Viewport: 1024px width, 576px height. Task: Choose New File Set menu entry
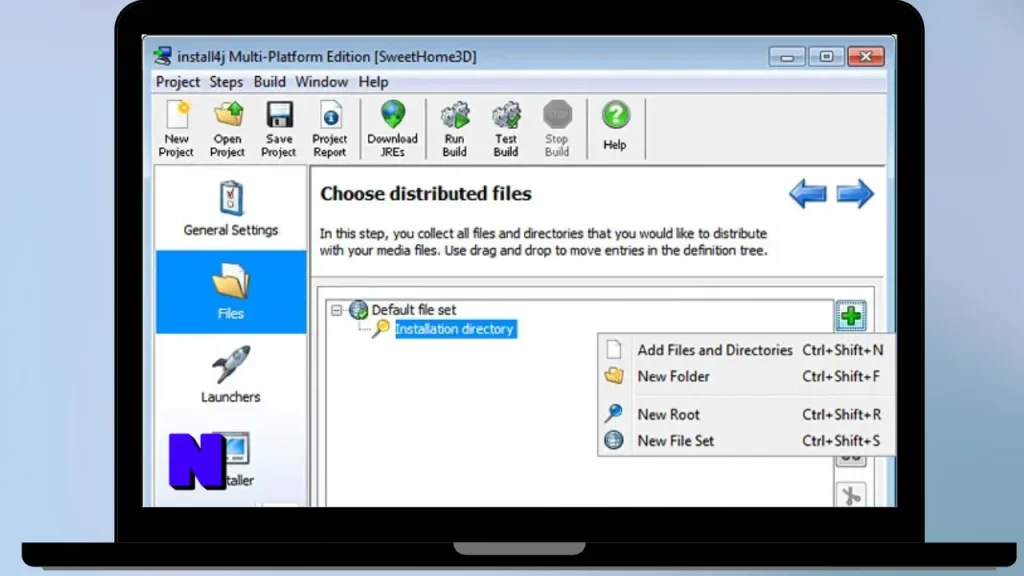click(x=745, y=441)
